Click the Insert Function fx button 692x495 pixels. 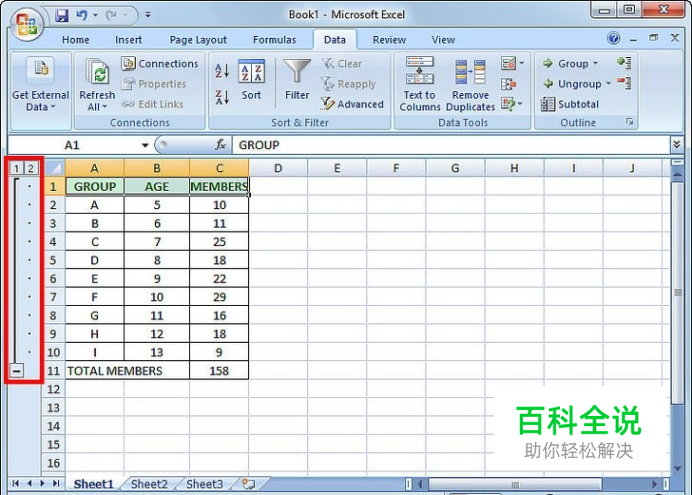point(220,145)
